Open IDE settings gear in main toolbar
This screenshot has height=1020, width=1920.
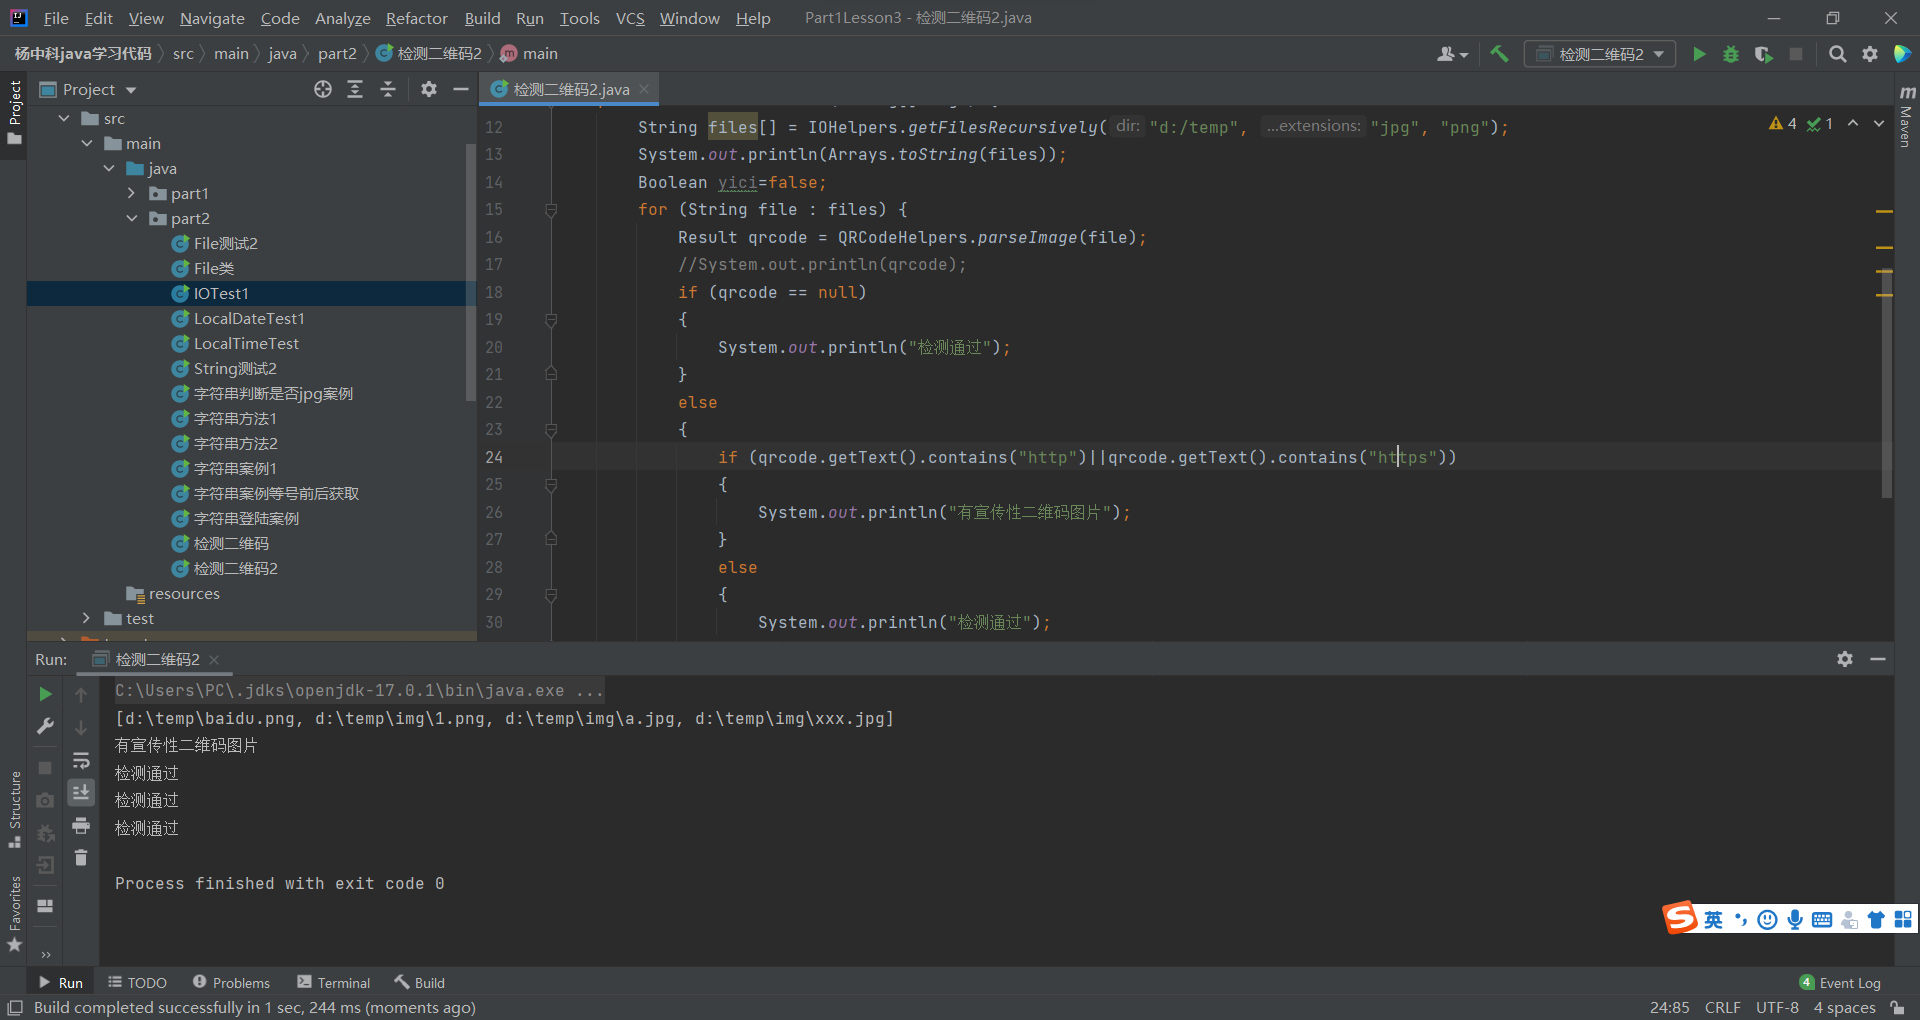click(x=1870, y=54)
